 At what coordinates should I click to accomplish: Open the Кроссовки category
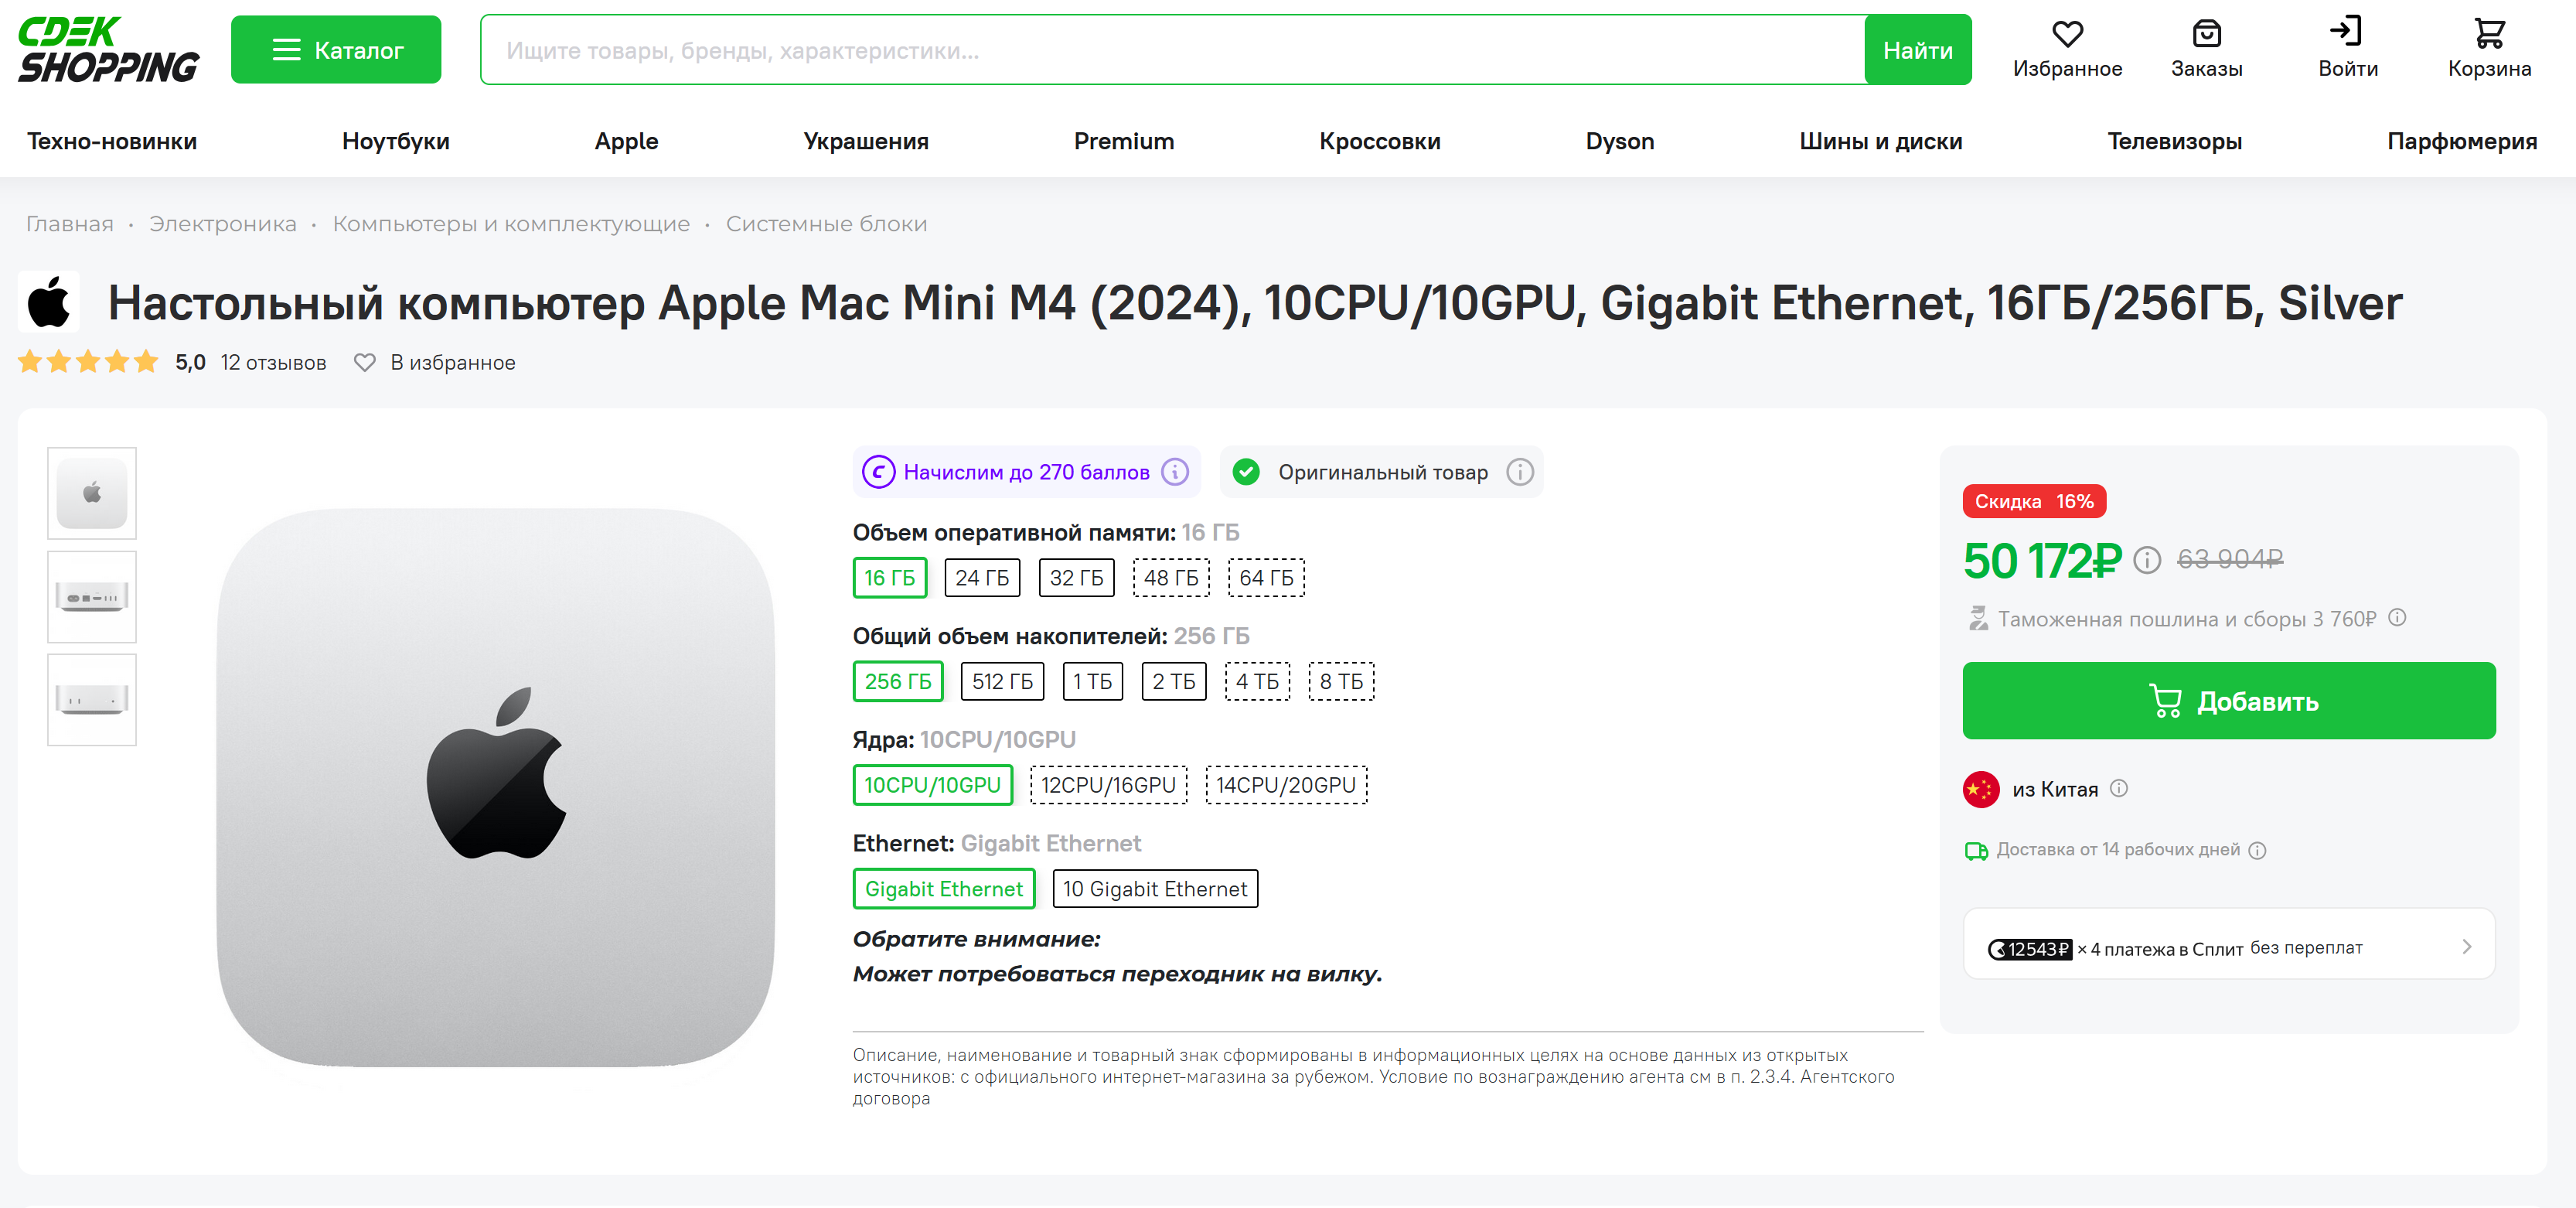coord(1380,141)
